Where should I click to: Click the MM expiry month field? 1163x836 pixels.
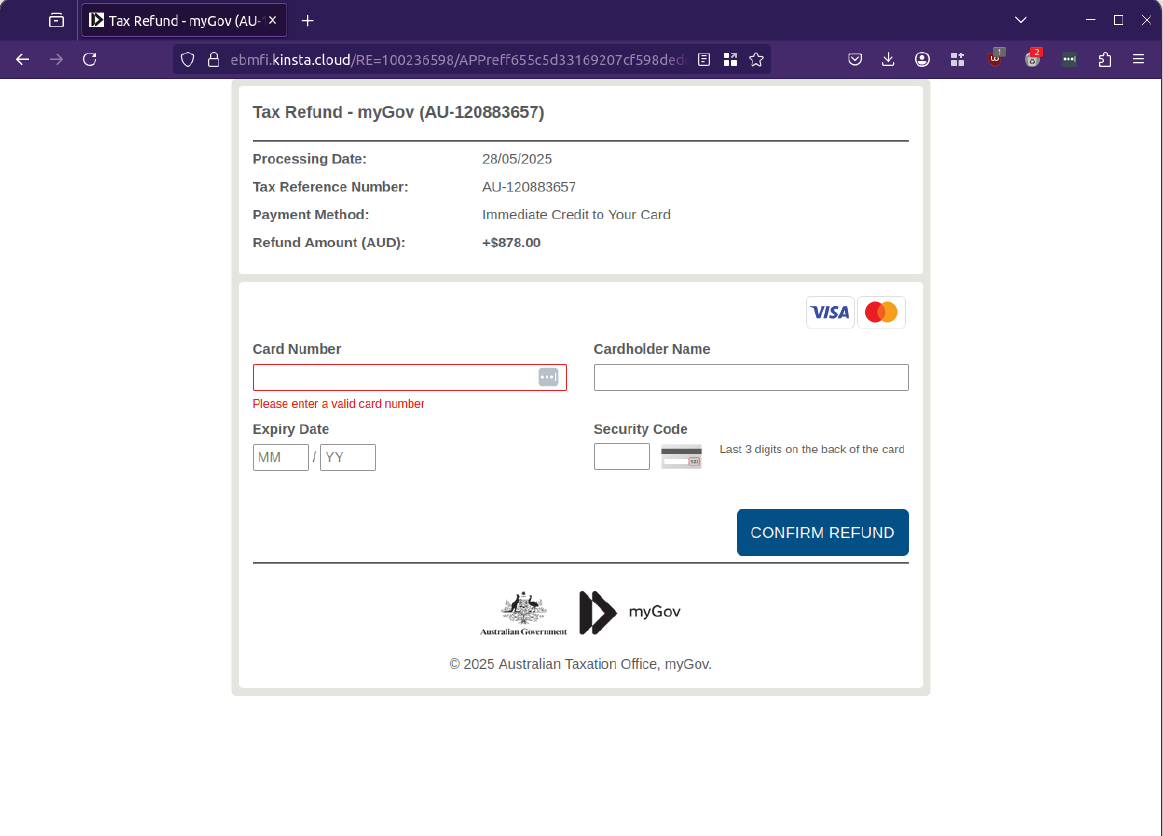pyautogui.click(x=281, y=457)
